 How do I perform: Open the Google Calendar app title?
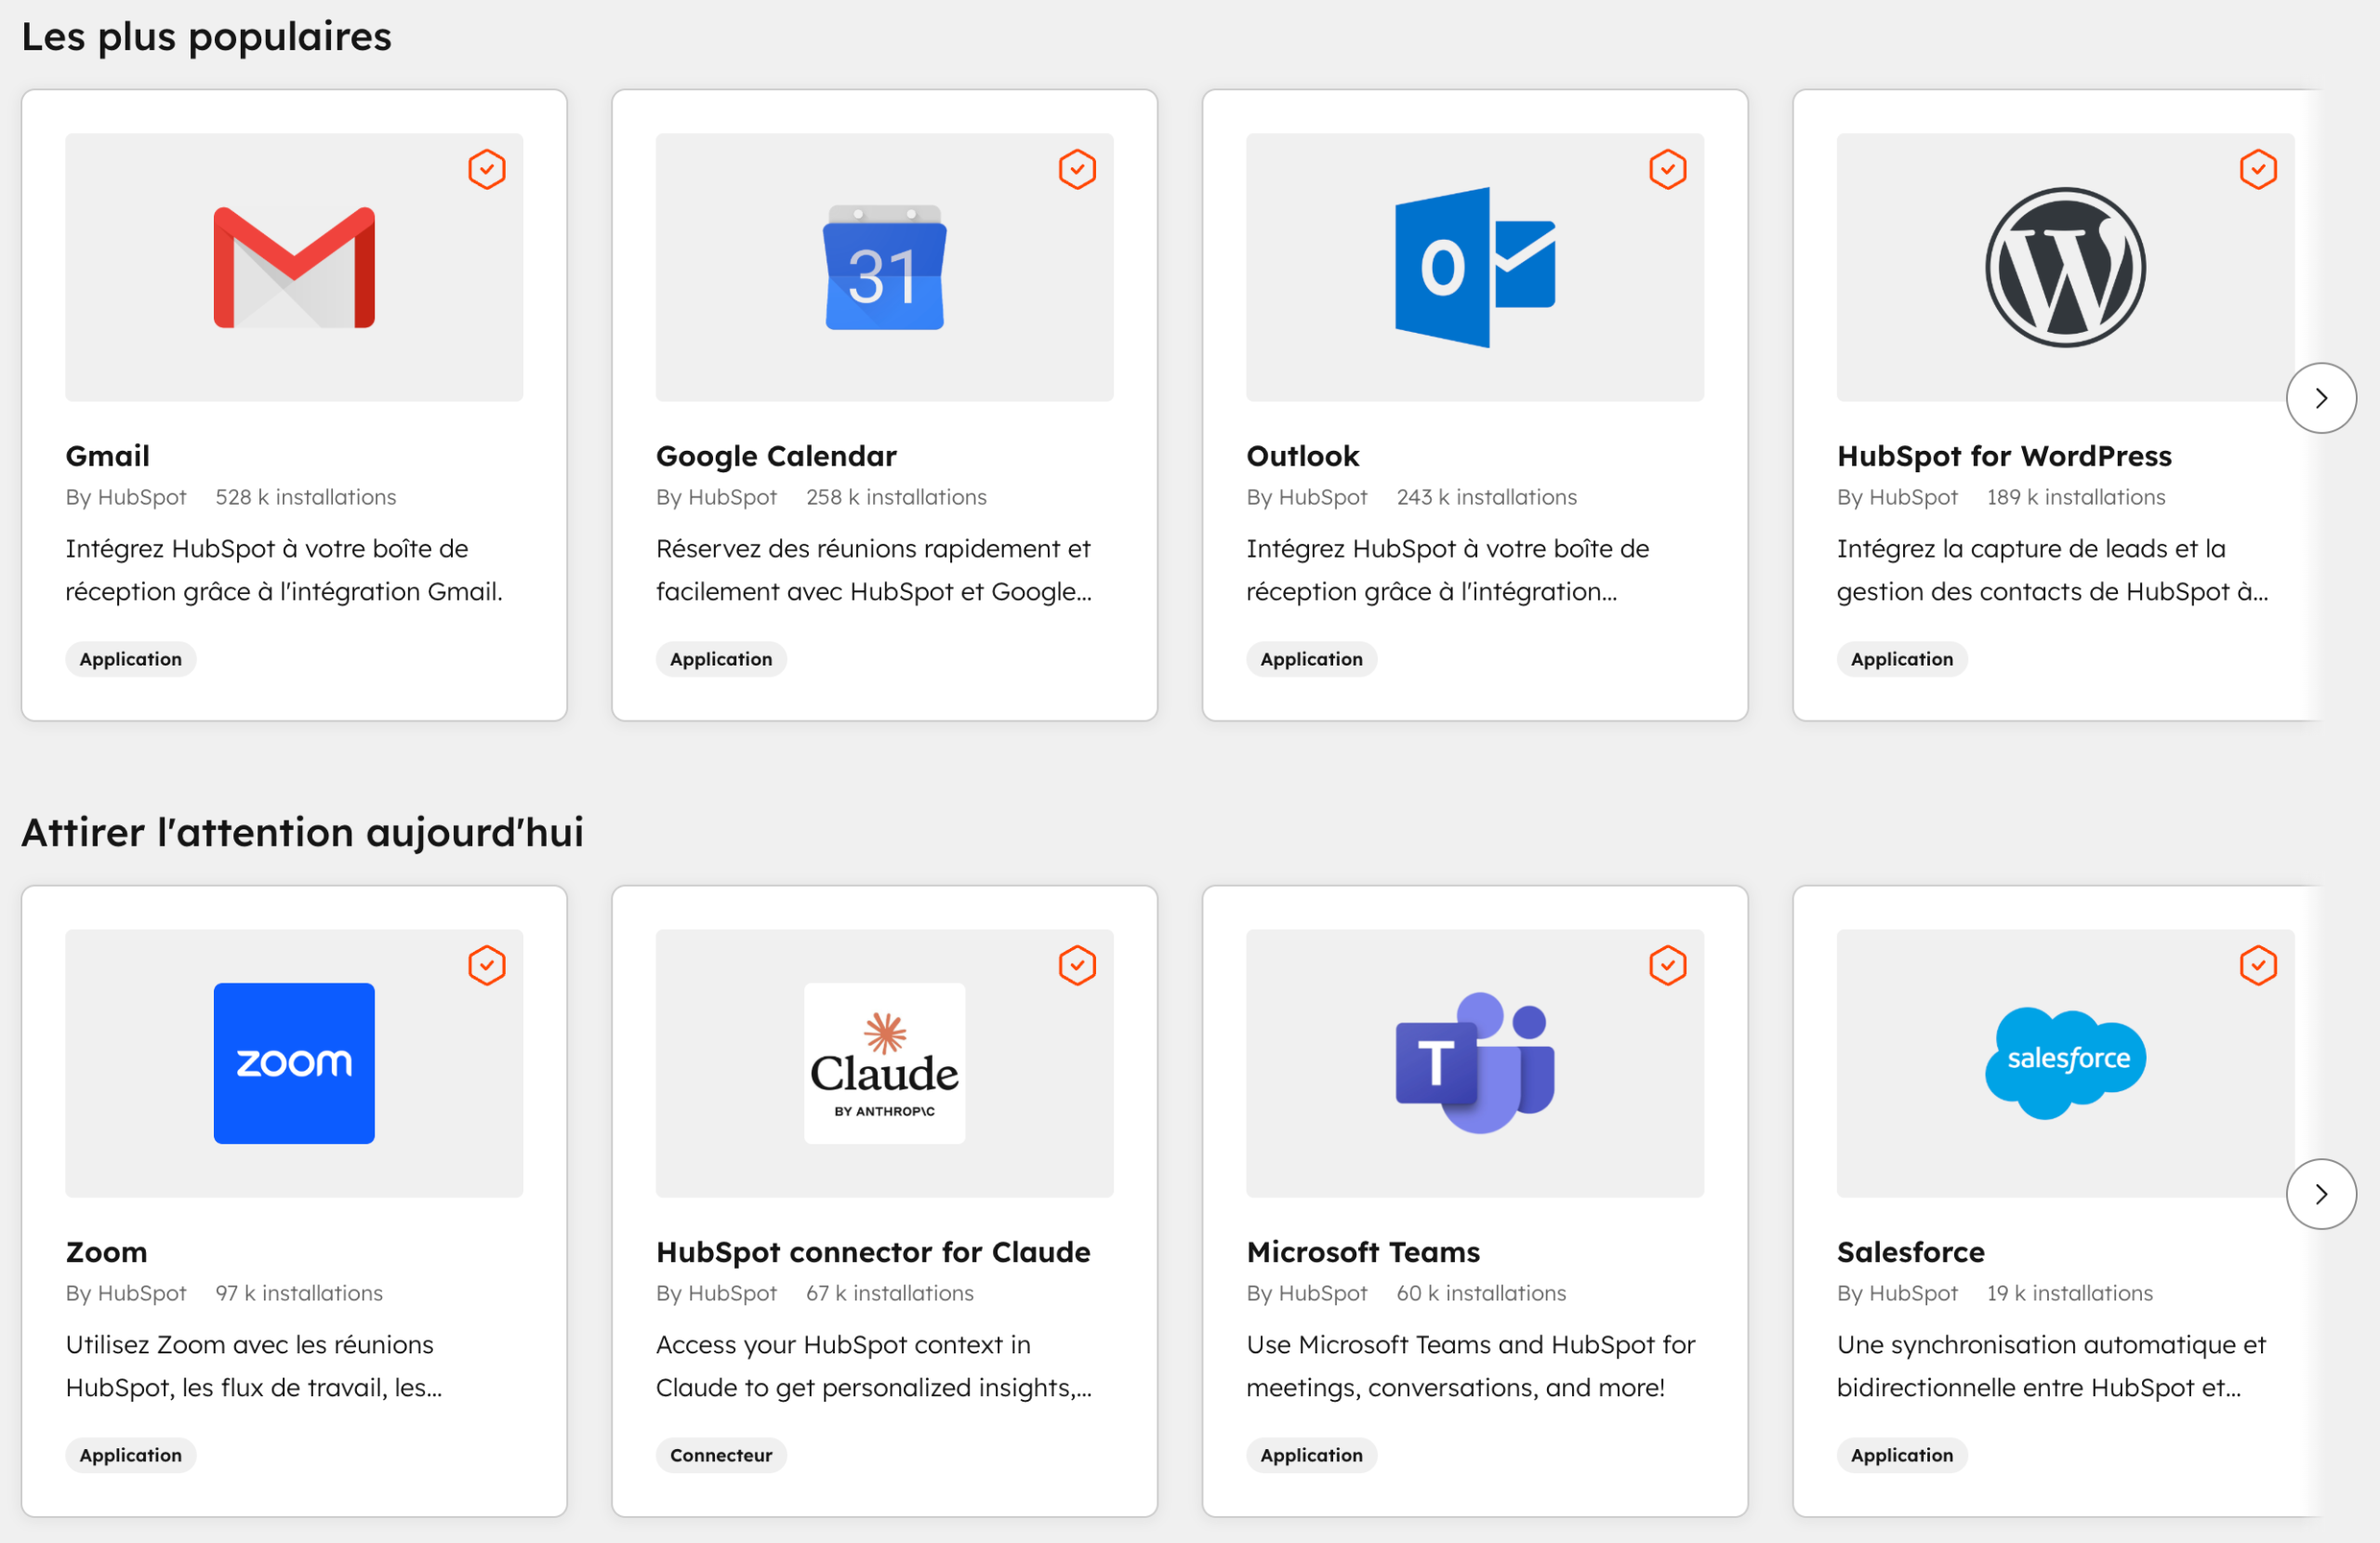tap(776, 456)
